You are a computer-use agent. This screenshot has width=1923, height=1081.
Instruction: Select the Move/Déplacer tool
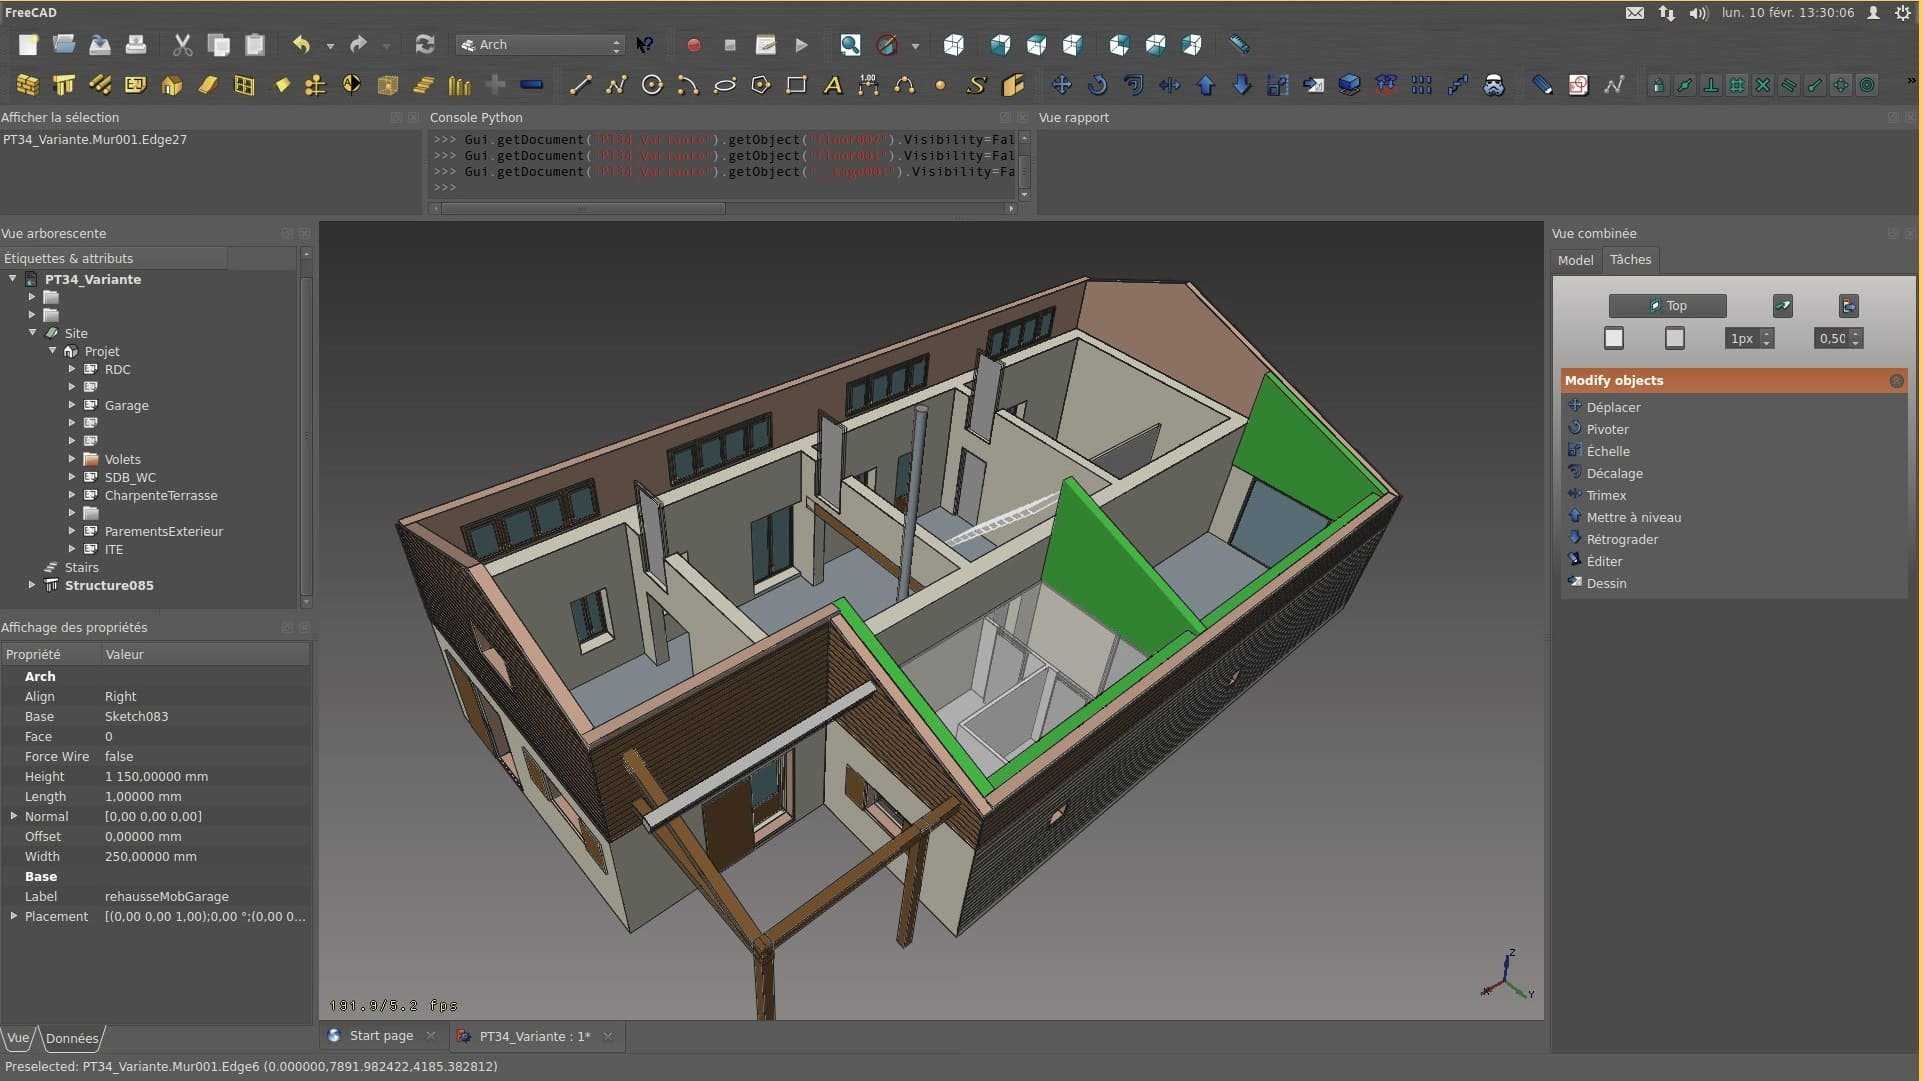[1613, 406]
